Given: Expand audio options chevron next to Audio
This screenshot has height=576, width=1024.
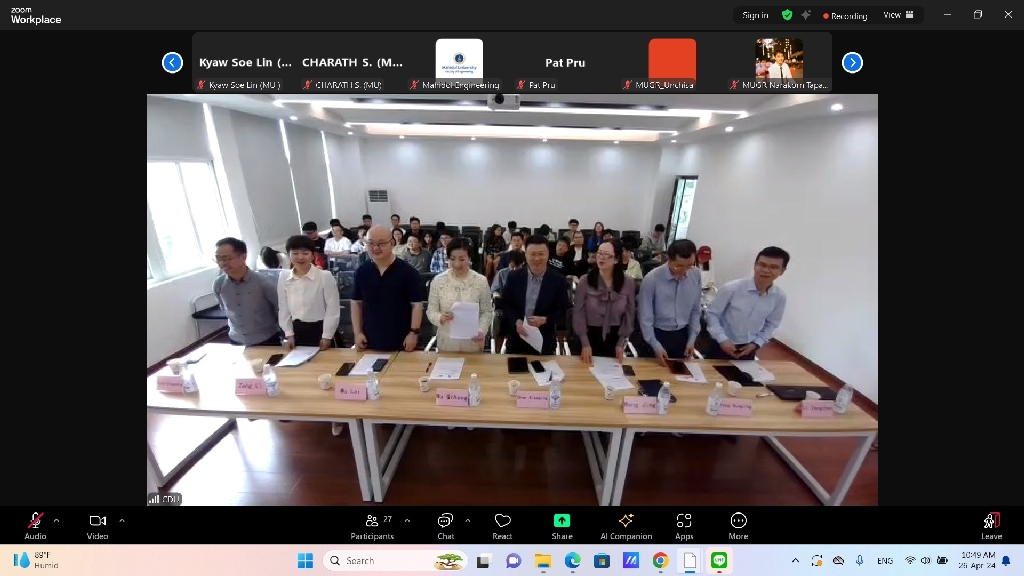Looking at the screenshot, I should coord(56,520).
